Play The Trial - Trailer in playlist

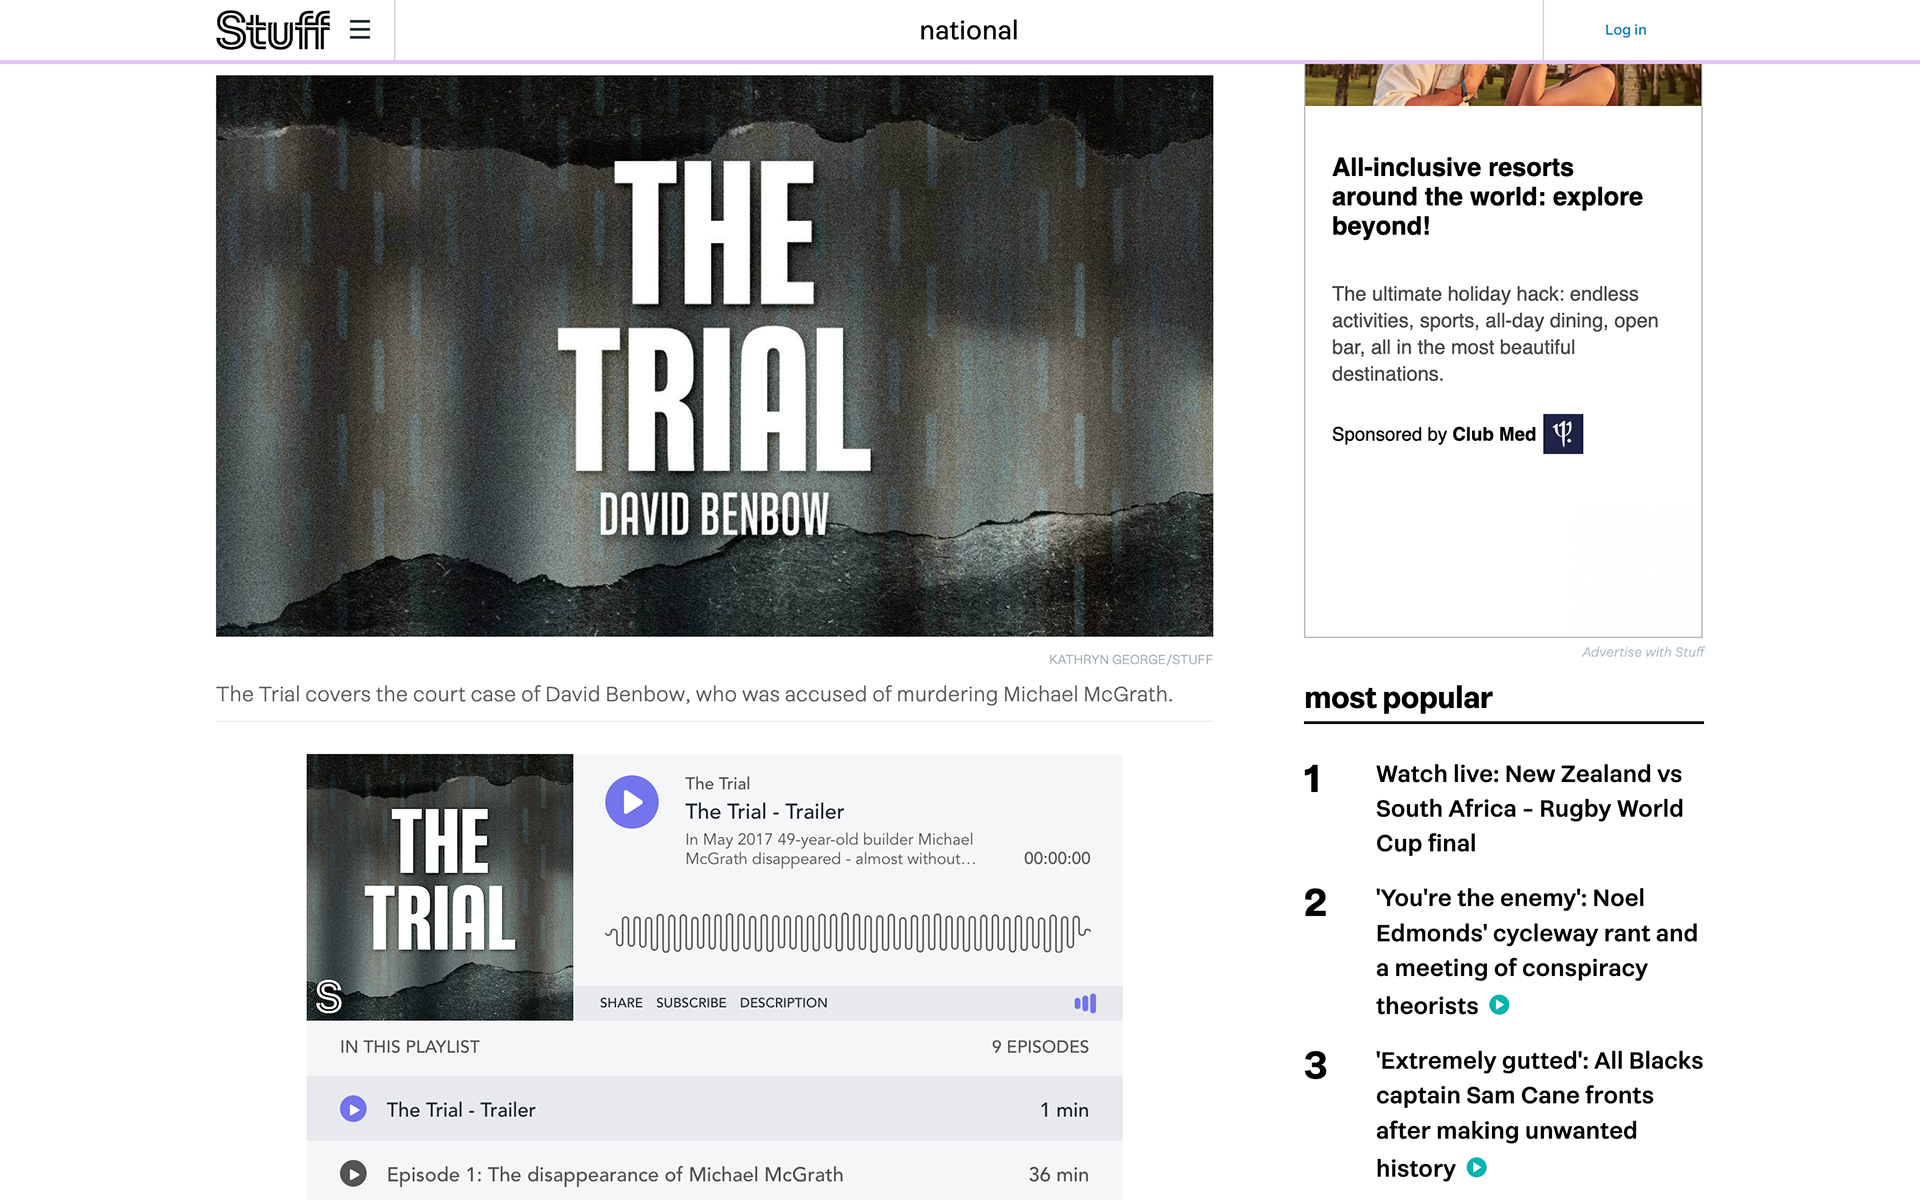coord(353,1109)
